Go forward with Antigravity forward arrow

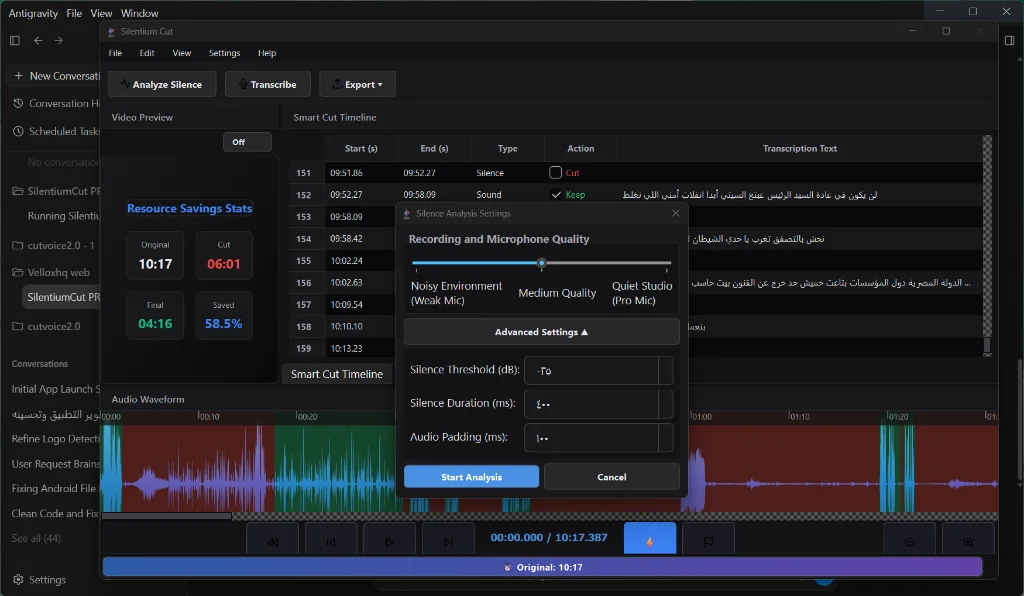coord(59,40)
